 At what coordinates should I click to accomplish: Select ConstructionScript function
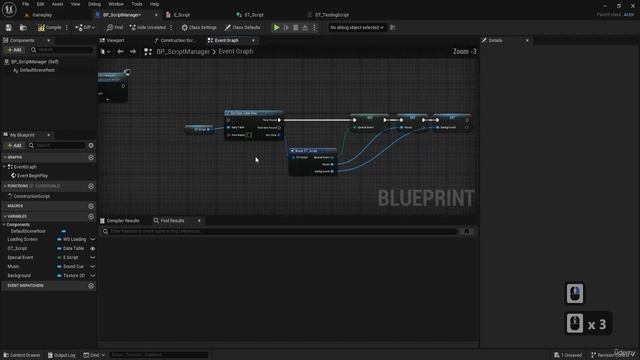click(x=31, y=196)
